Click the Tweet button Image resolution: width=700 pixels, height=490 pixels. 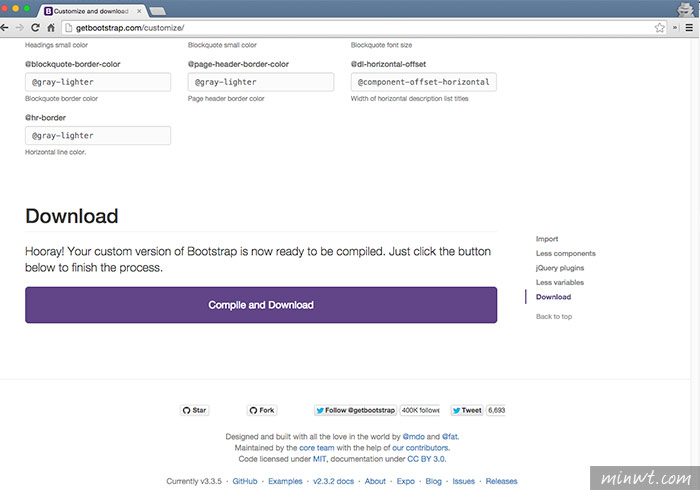pyautogui.click(x=467, y=410)
